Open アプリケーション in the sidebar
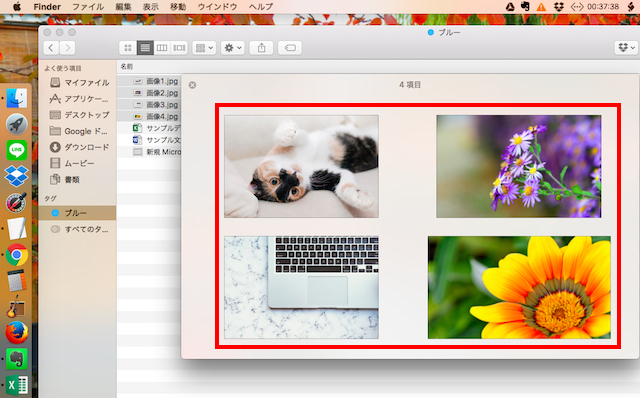Viewport: 640px width, 398px height. [78, 99]
